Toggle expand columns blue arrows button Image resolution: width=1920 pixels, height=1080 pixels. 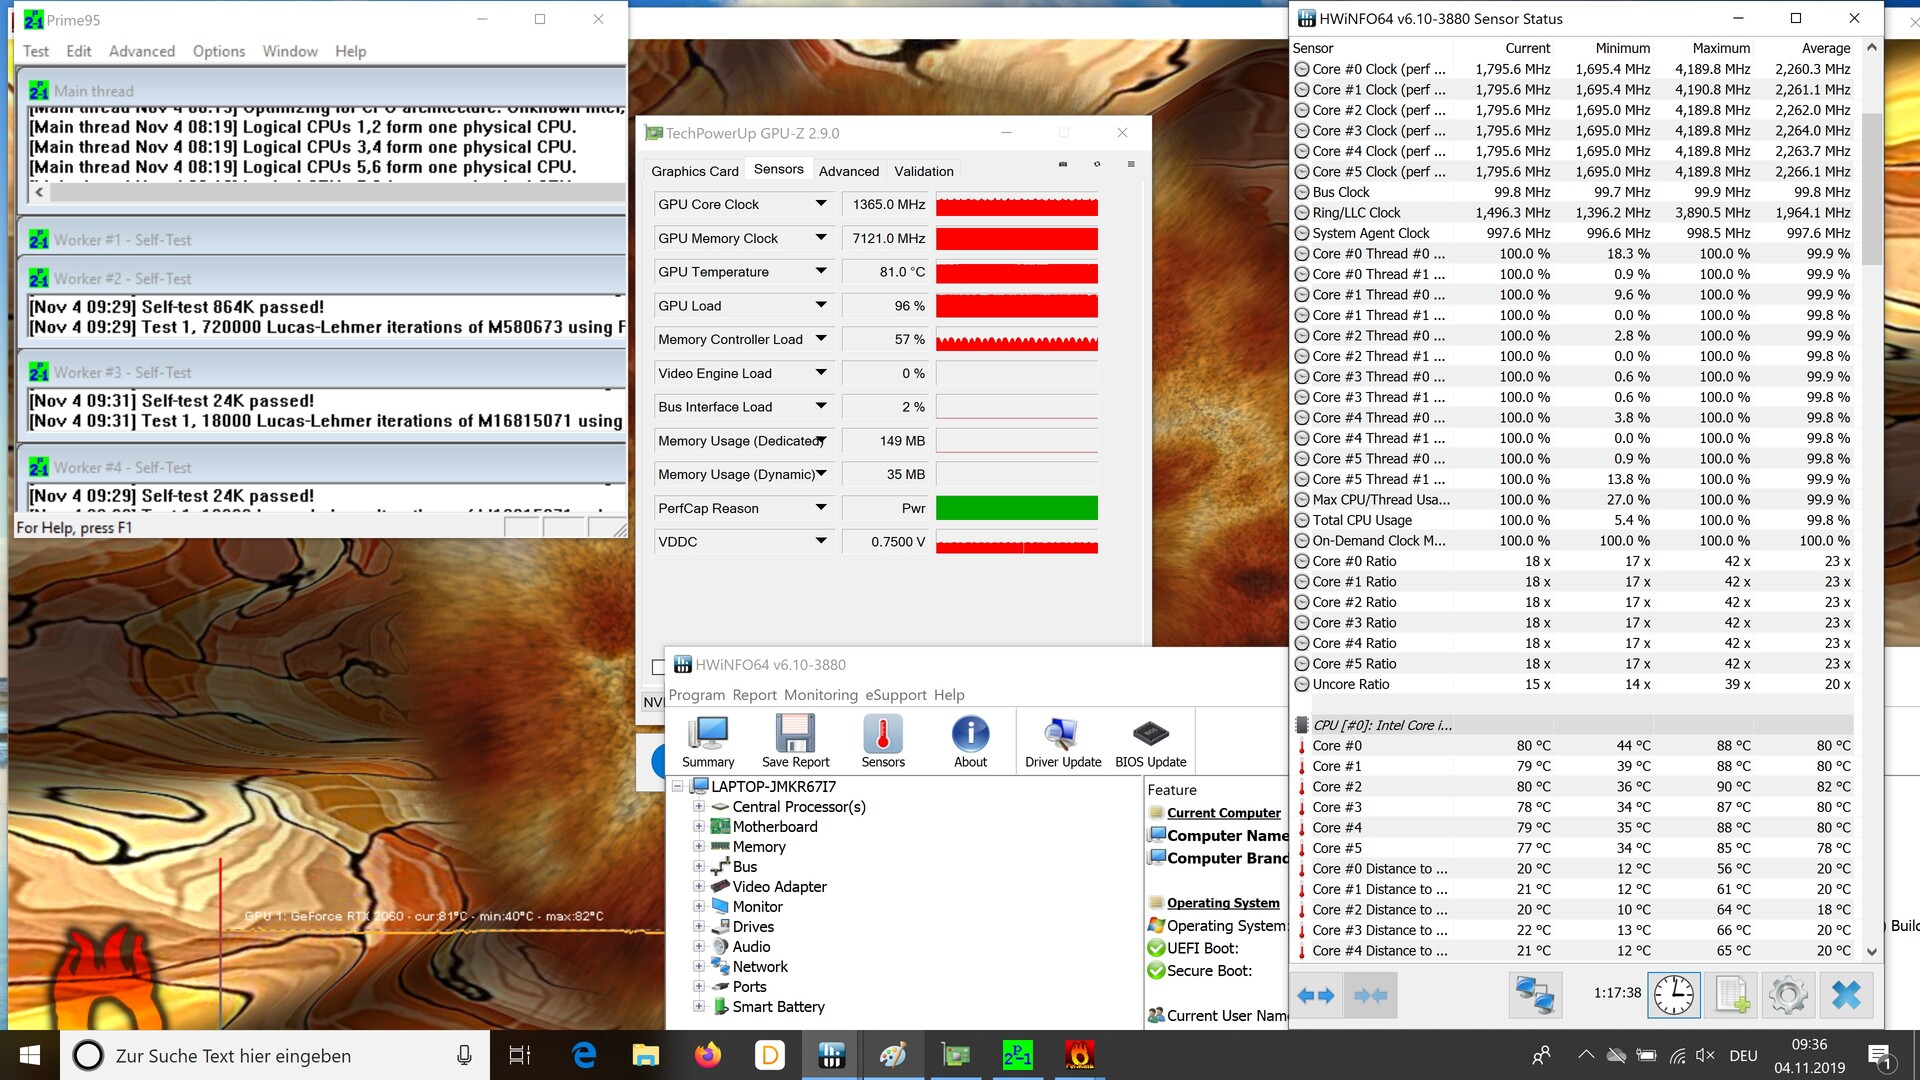point(1316,995)
